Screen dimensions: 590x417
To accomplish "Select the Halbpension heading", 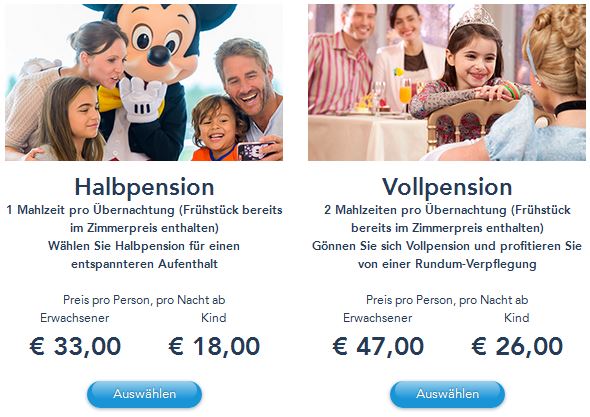I will pyautogui.click(x=144, y=187).
